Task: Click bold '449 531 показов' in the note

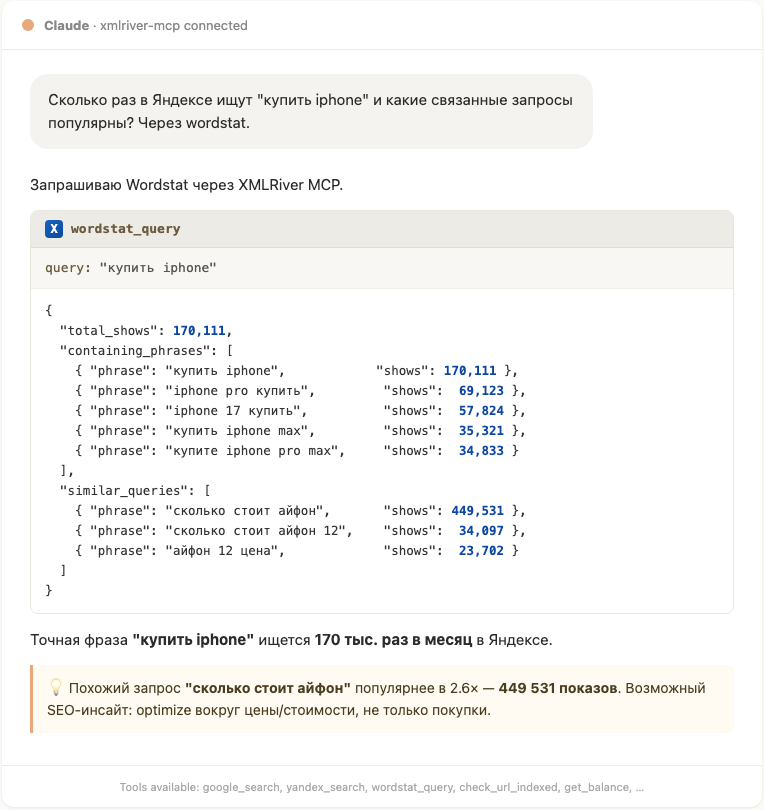Action: 558,688
